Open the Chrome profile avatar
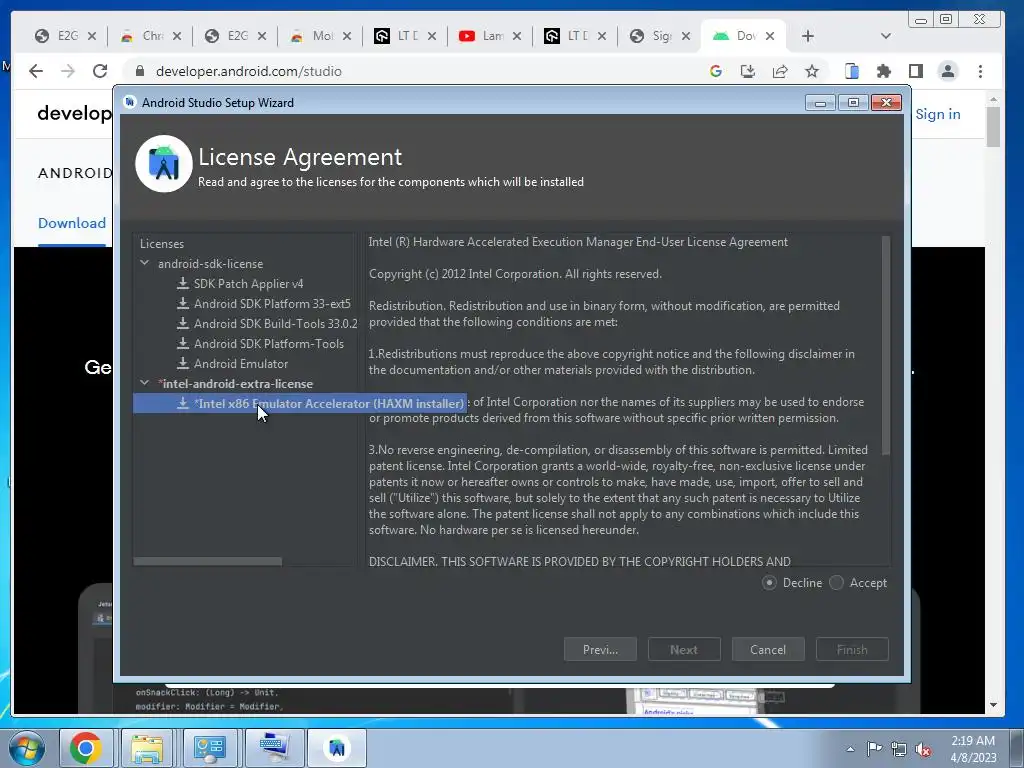1024x768 pixels. (x=948, y=71)
